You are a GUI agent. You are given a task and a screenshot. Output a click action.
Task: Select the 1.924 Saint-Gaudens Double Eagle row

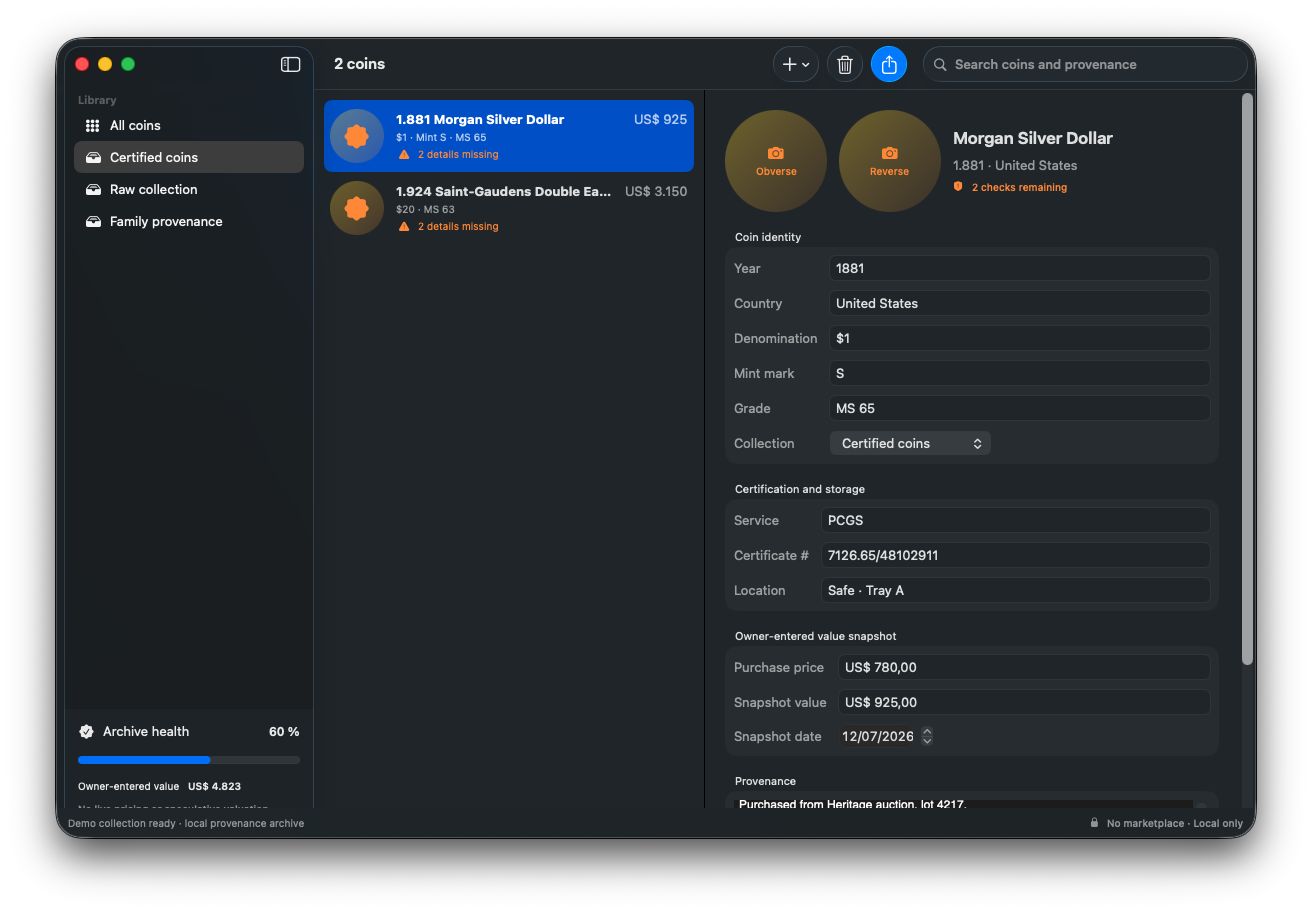pos(509,208)
